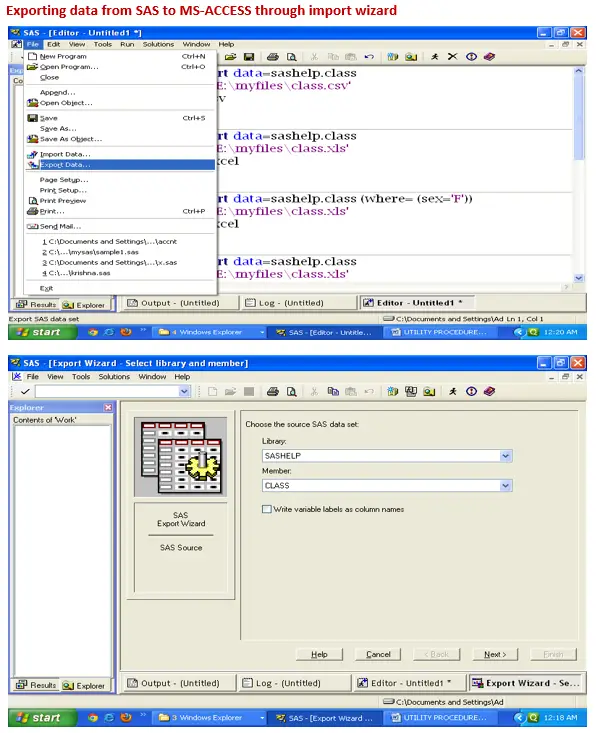The height and width of the screenshot is (733, 600).
Task: Select Export Data... from the File menu
Action: pyautogui.click(x=65, y=165)
